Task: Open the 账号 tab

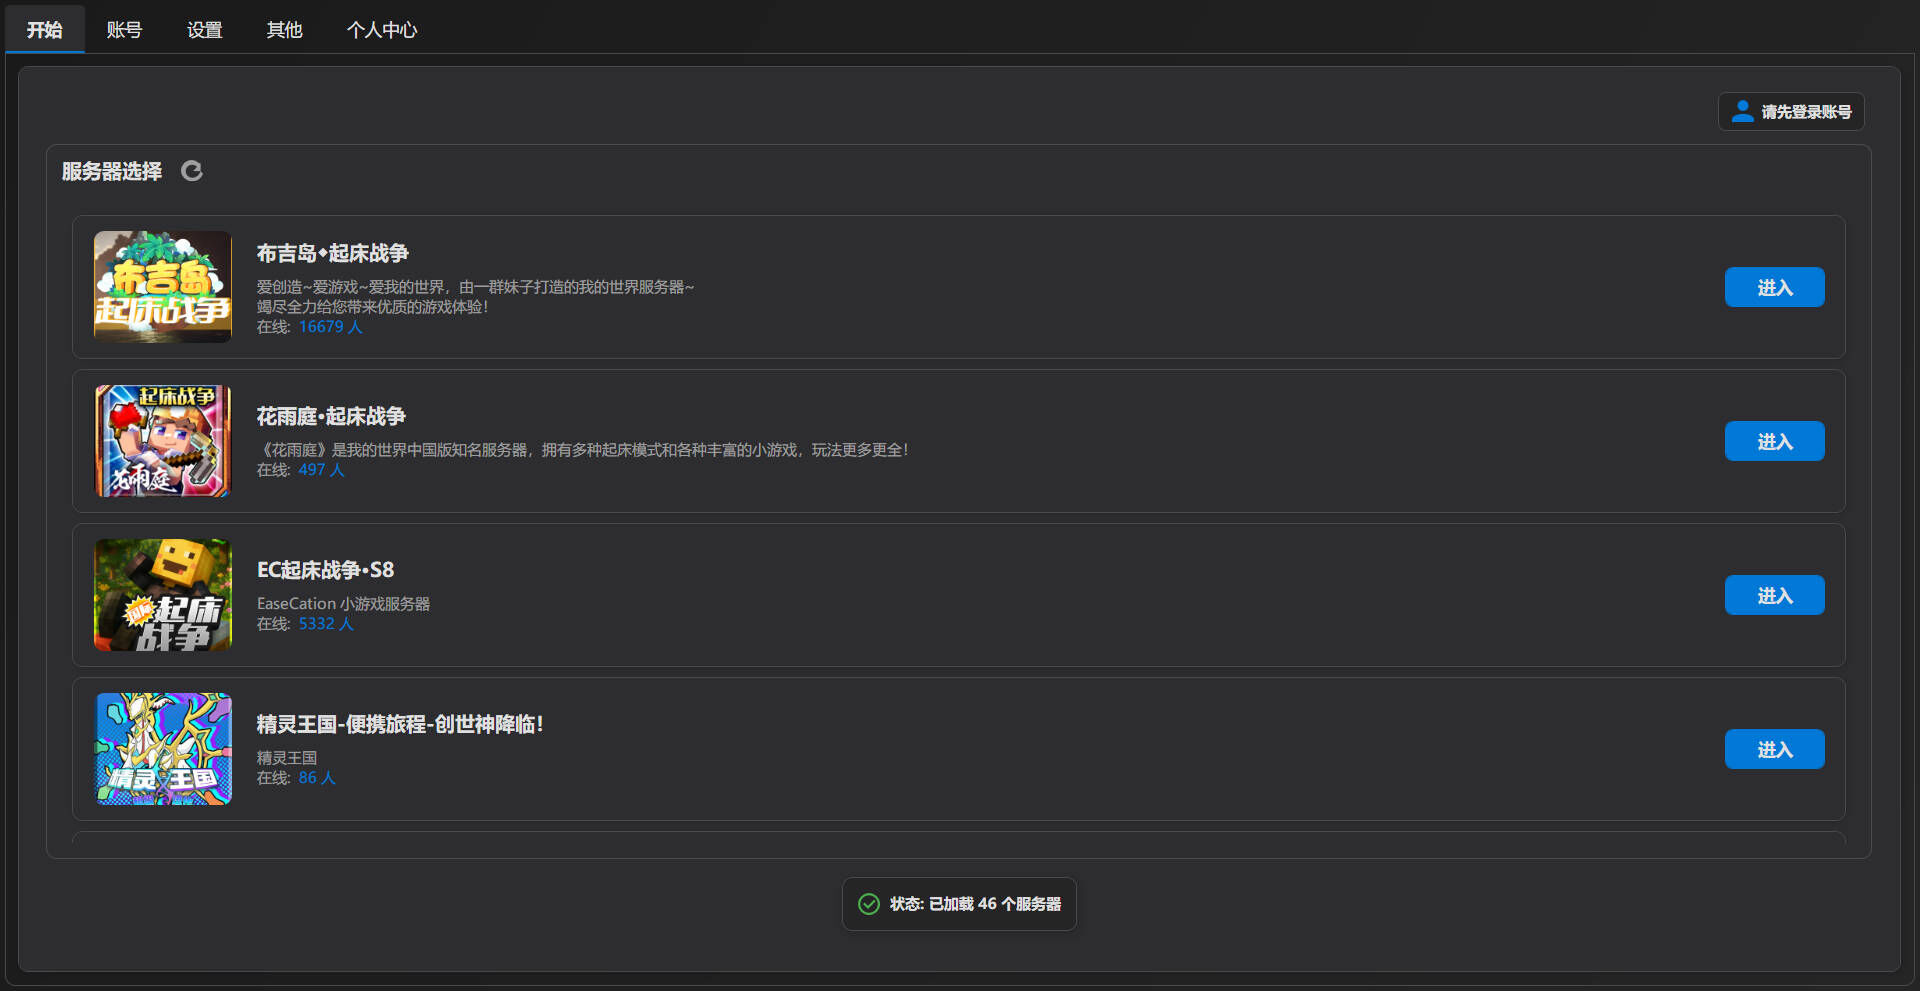Action: 124,30
